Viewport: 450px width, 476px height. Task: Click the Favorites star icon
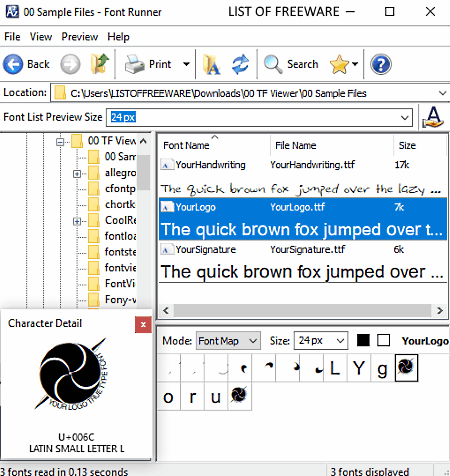click(x=339, y=64)
